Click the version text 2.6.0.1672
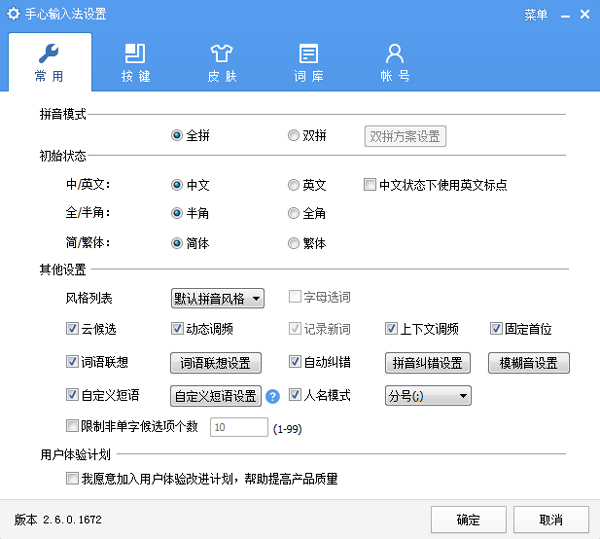Screen dimensions: 600x539 [x=72, y=520]
